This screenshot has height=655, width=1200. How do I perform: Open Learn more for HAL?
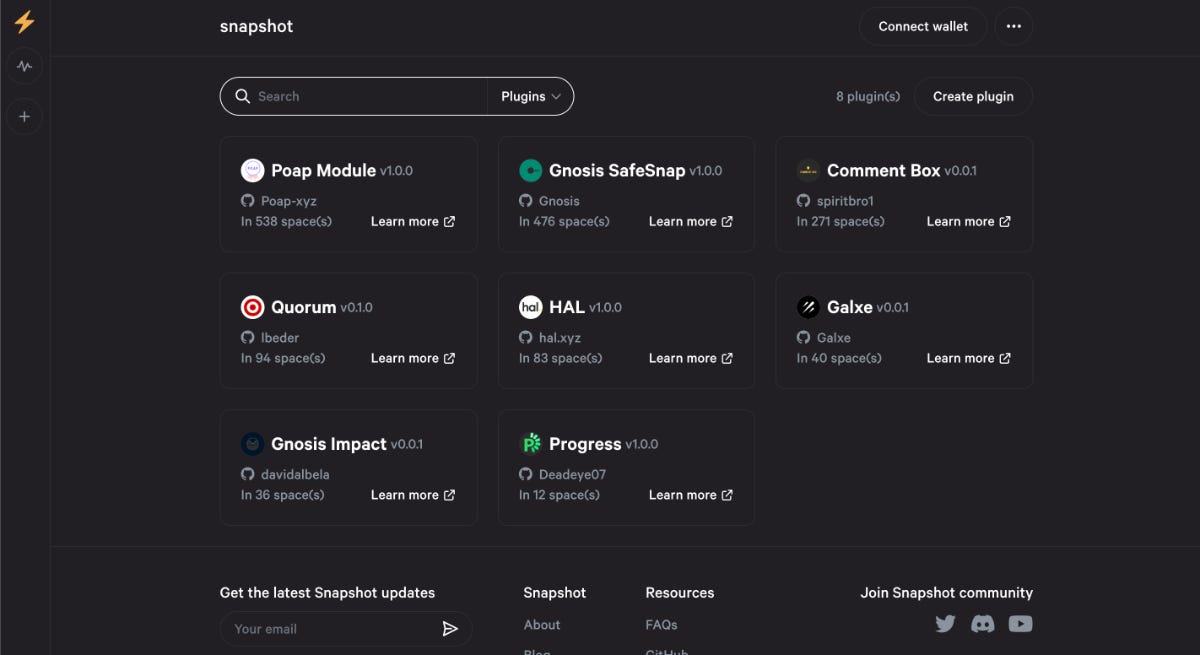(691, 358)
